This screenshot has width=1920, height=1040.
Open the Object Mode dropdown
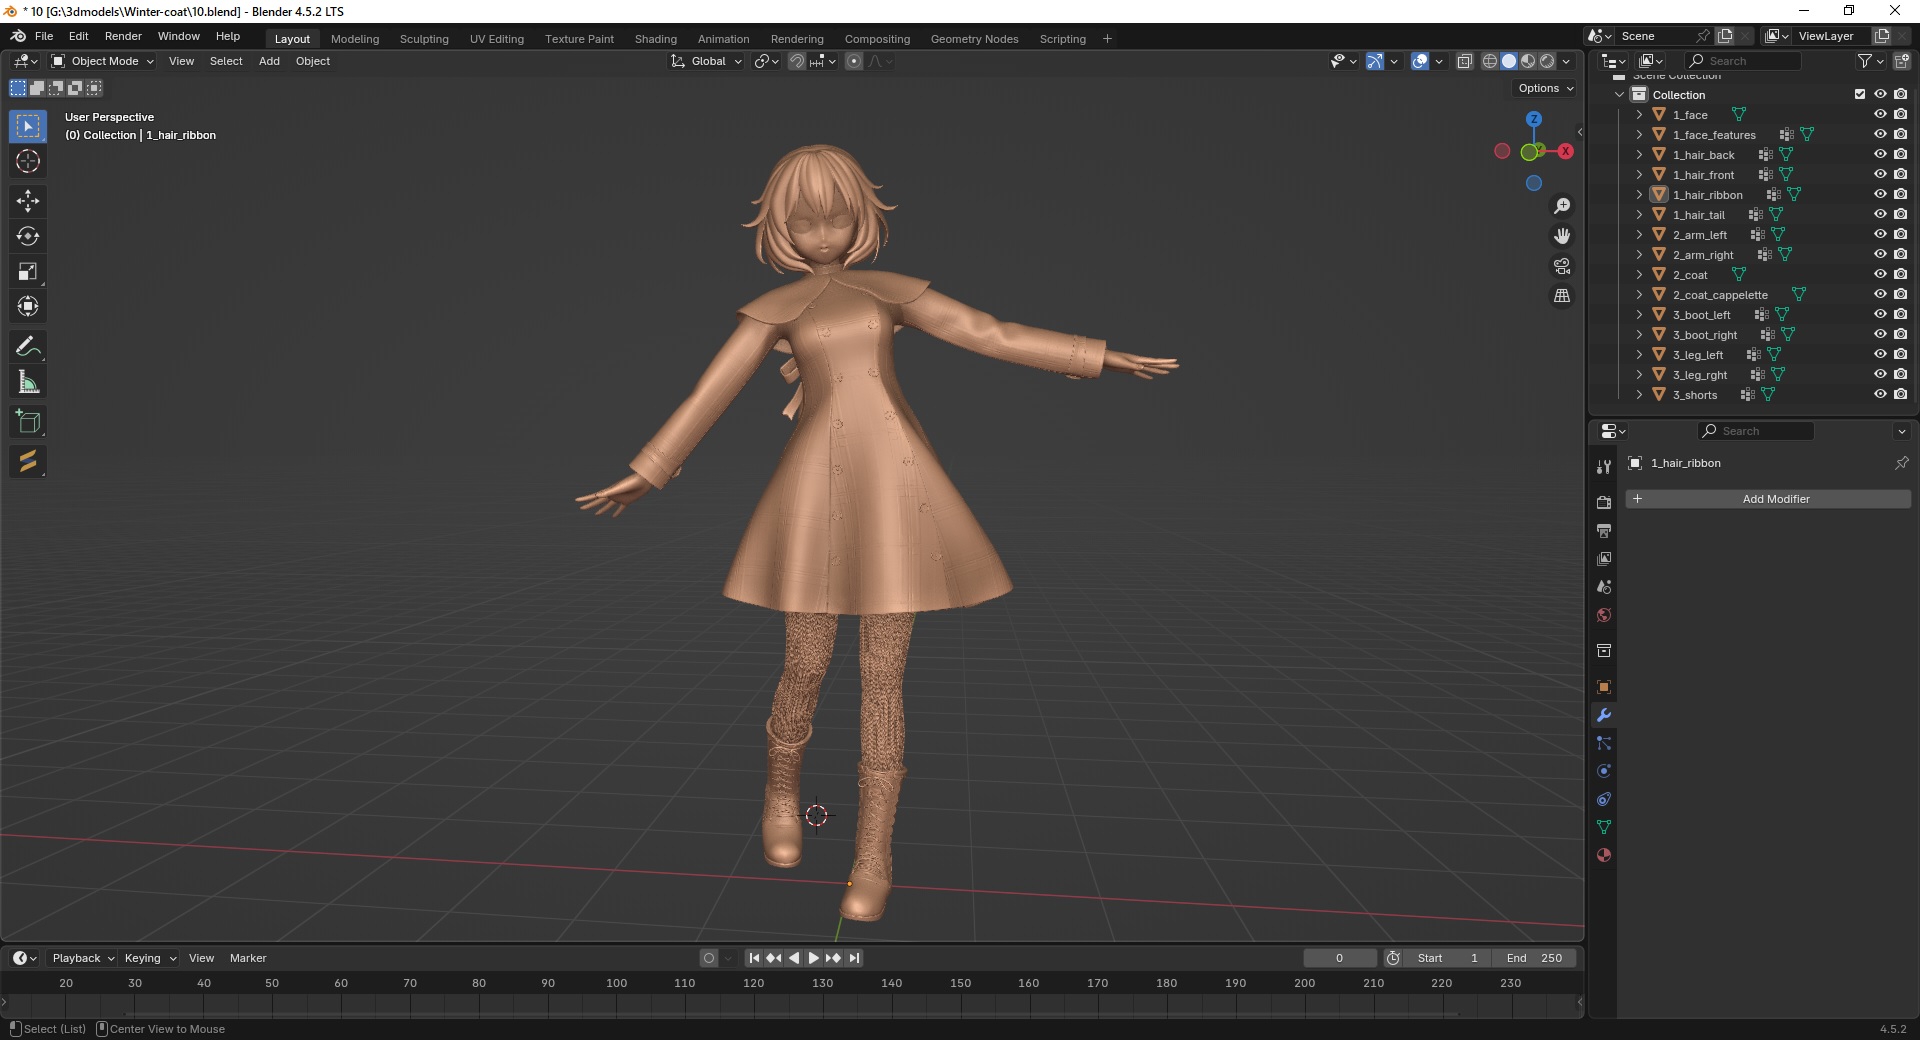[104, 61]
